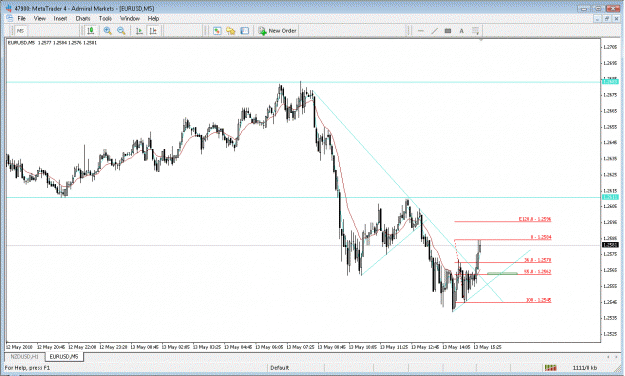Click the black current price tag on axis
This screenshot has height=376, width=625.
[x=610, y=245]
